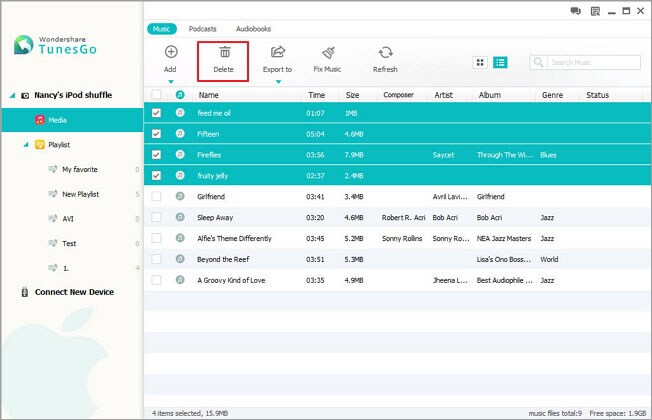Screen dimensions: 652x420
Task: Sort by the Genre column header
Action: [x=552, y=95]
